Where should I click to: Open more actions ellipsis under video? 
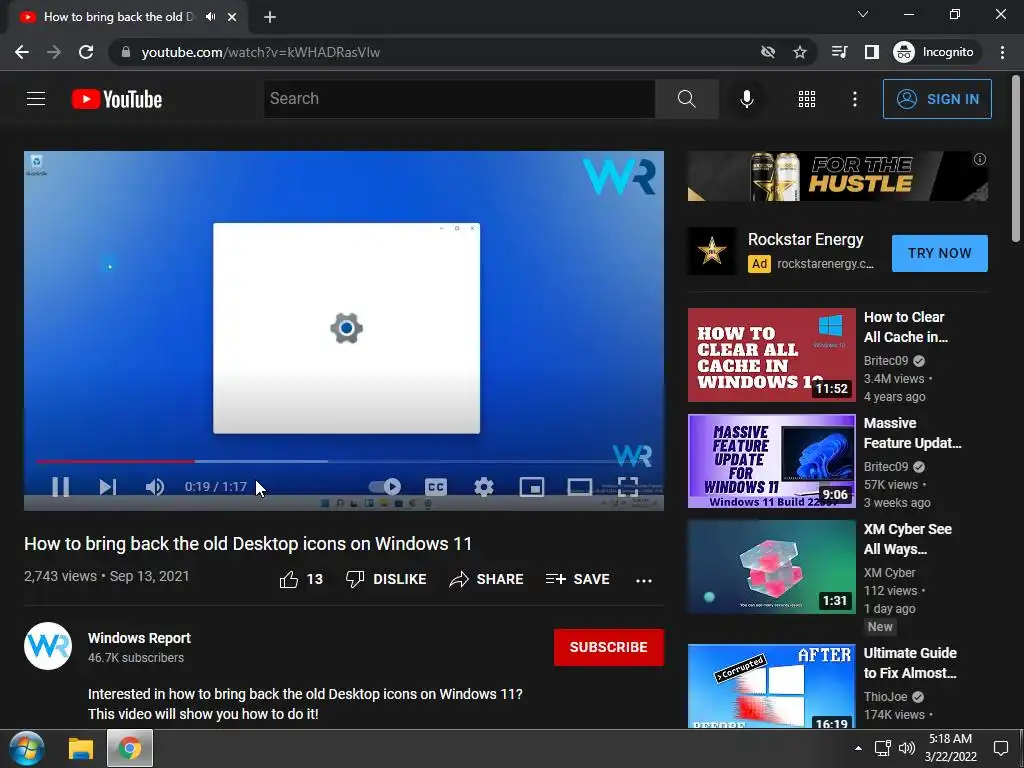click(644, 580)
